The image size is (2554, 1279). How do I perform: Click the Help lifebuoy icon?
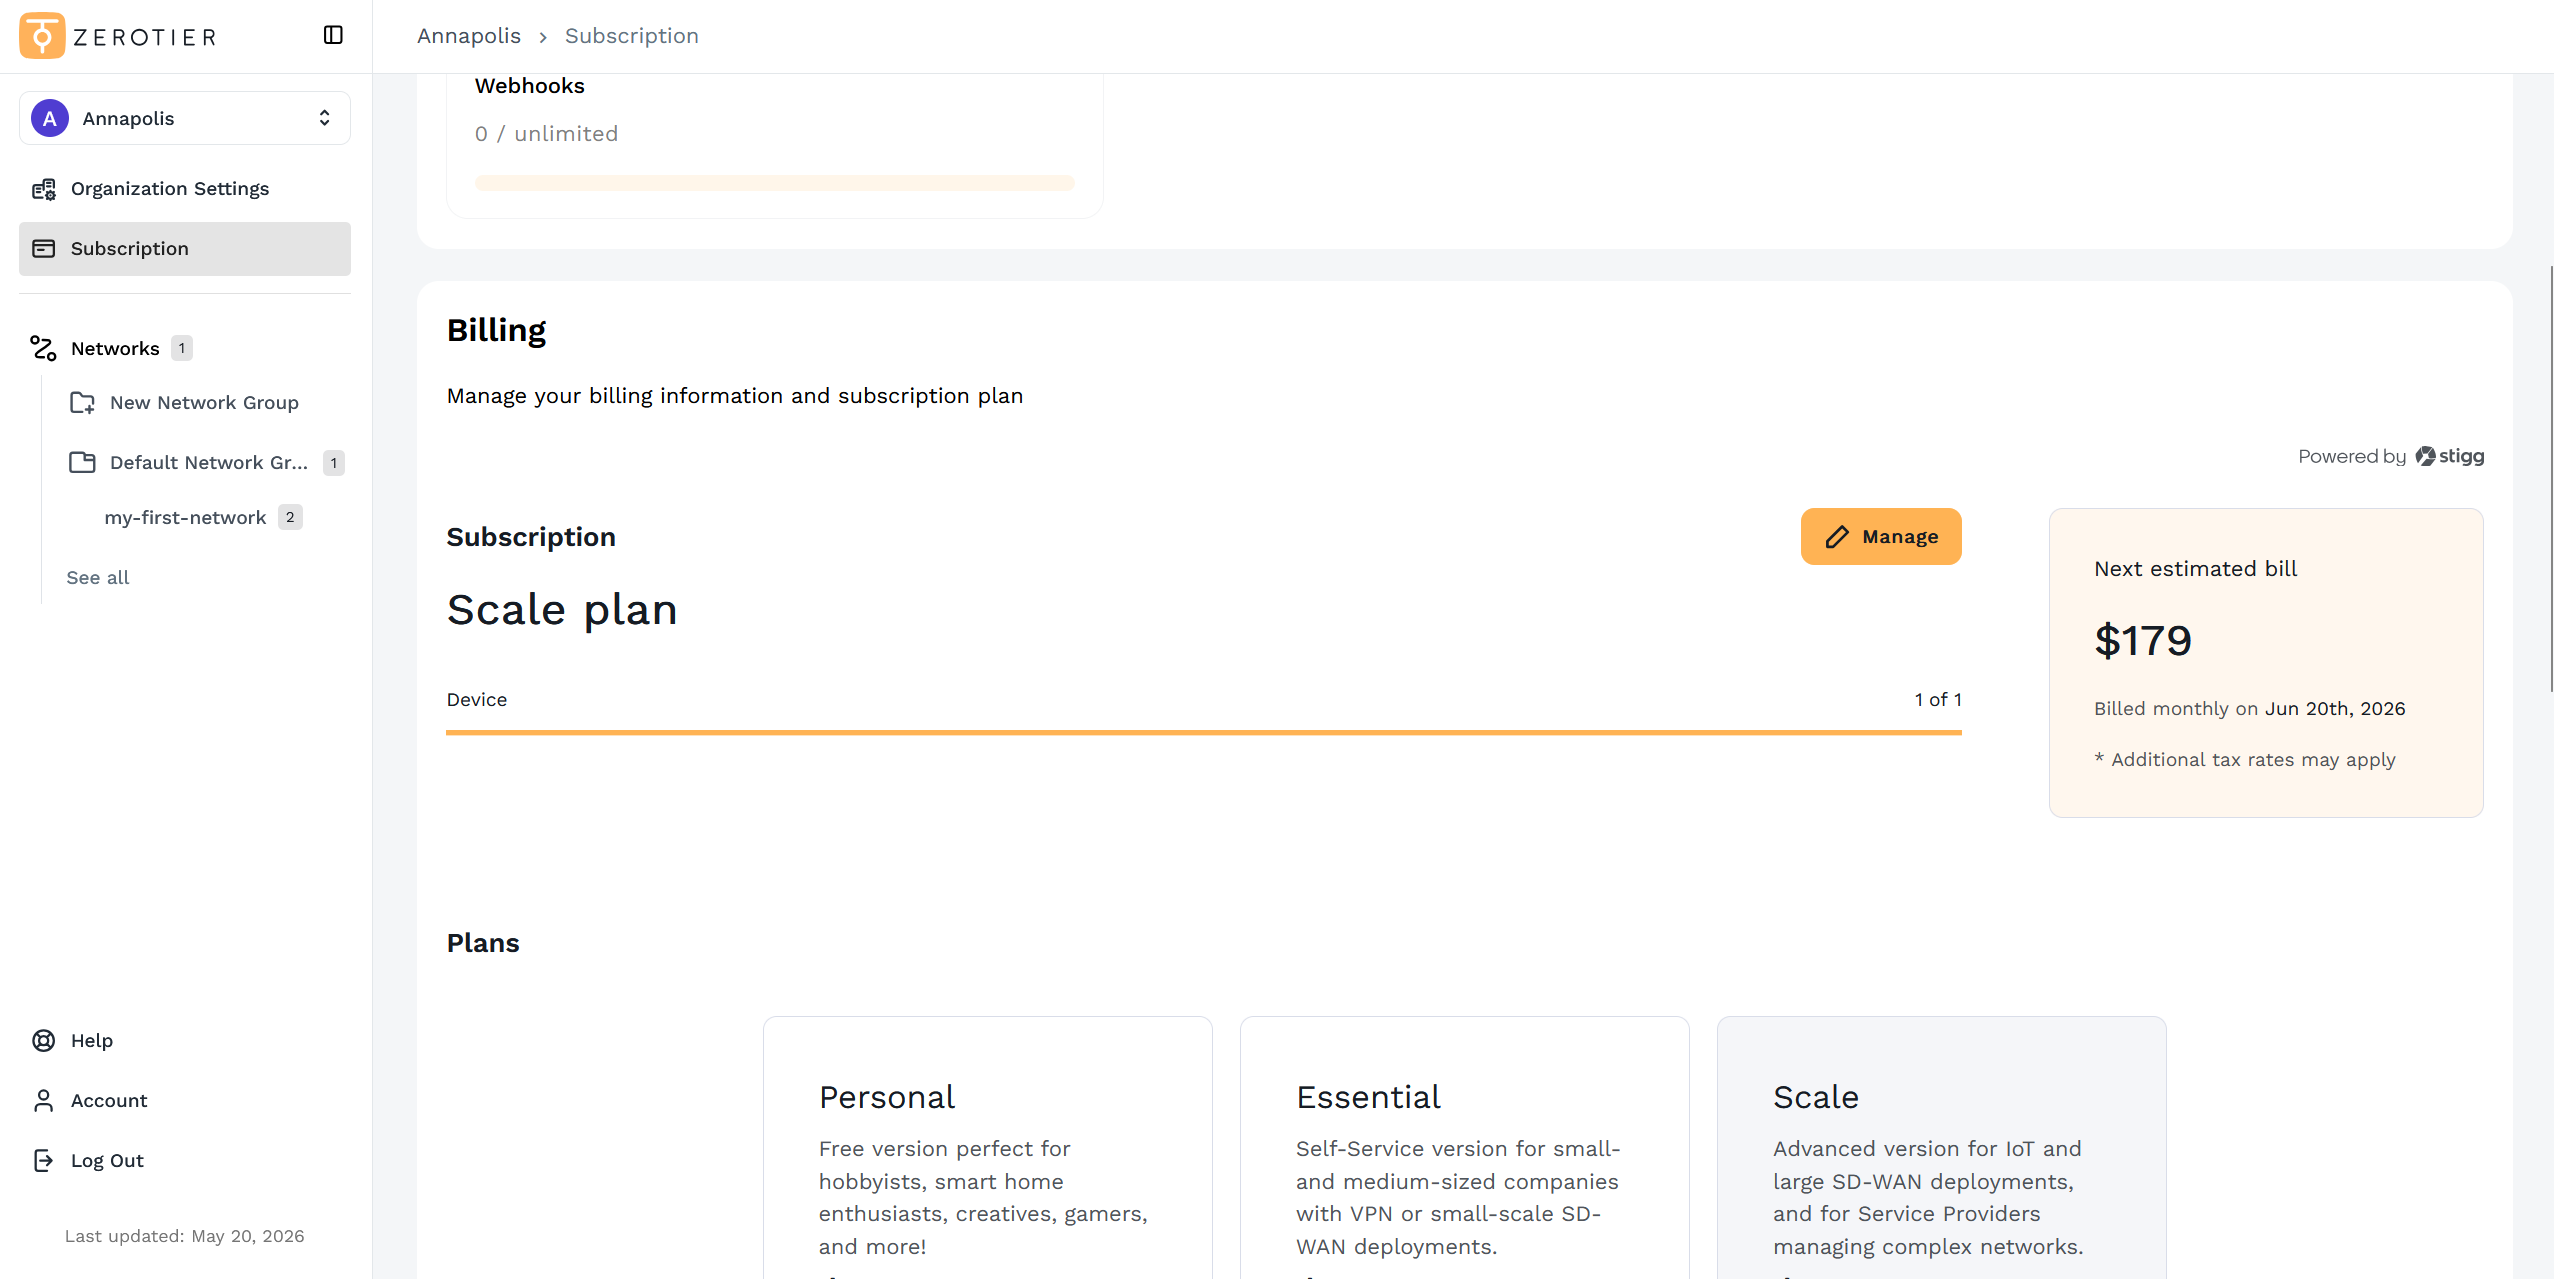tap(44, 1040)
